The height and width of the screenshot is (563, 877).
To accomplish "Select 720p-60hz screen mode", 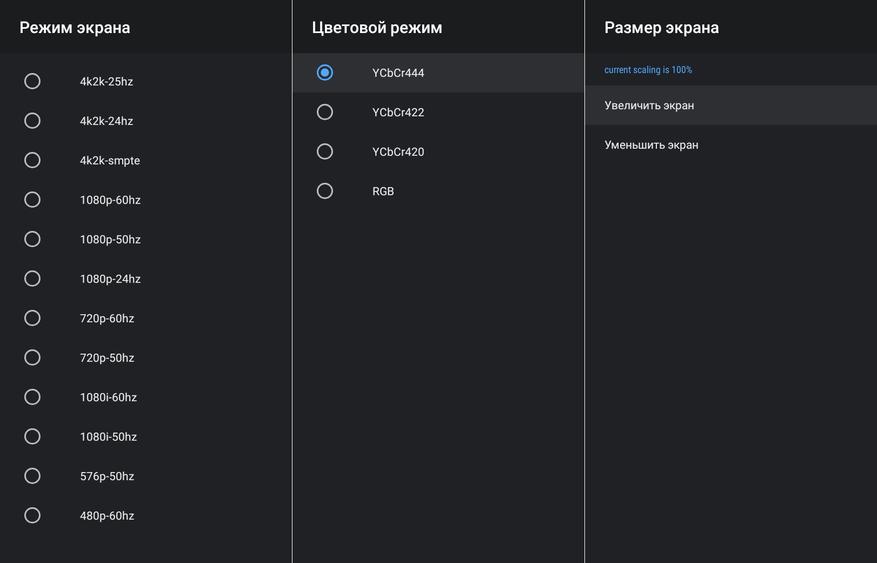I will click(x=33, y=318).
